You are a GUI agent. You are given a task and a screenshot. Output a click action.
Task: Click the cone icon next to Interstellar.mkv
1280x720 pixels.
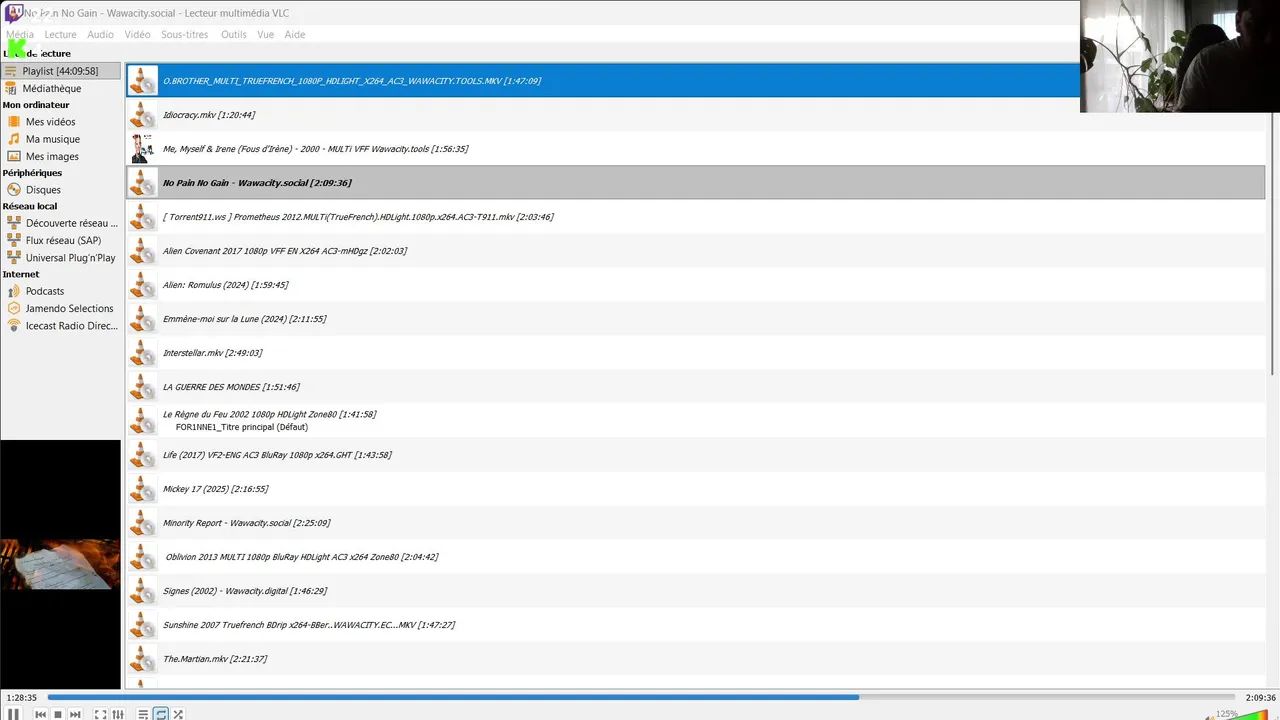click(143, 353)
